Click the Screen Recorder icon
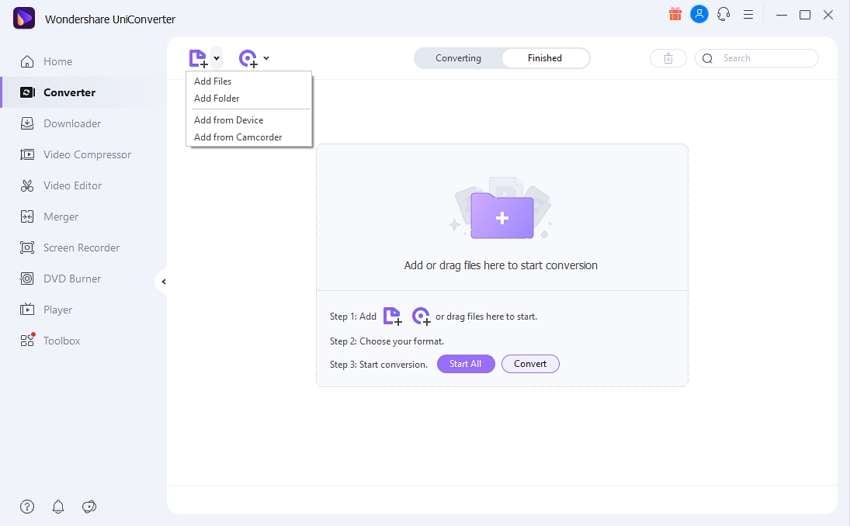The width and height of the screenshot is (850, 526). [x=27, y=248]
